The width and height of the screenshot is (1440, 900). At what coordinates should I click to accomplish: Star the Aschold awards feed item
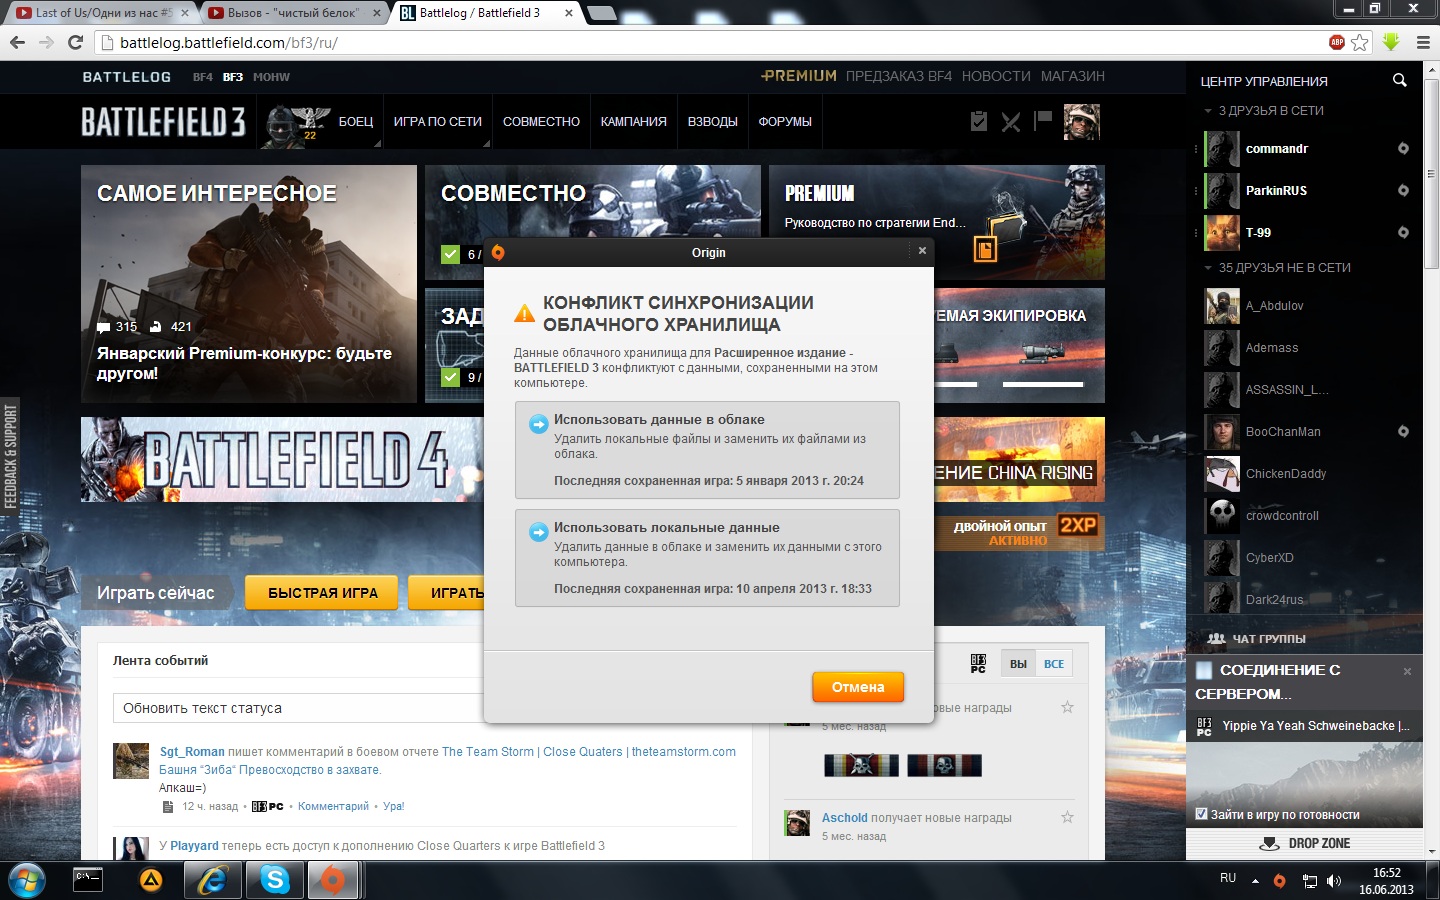(1067, 817)
